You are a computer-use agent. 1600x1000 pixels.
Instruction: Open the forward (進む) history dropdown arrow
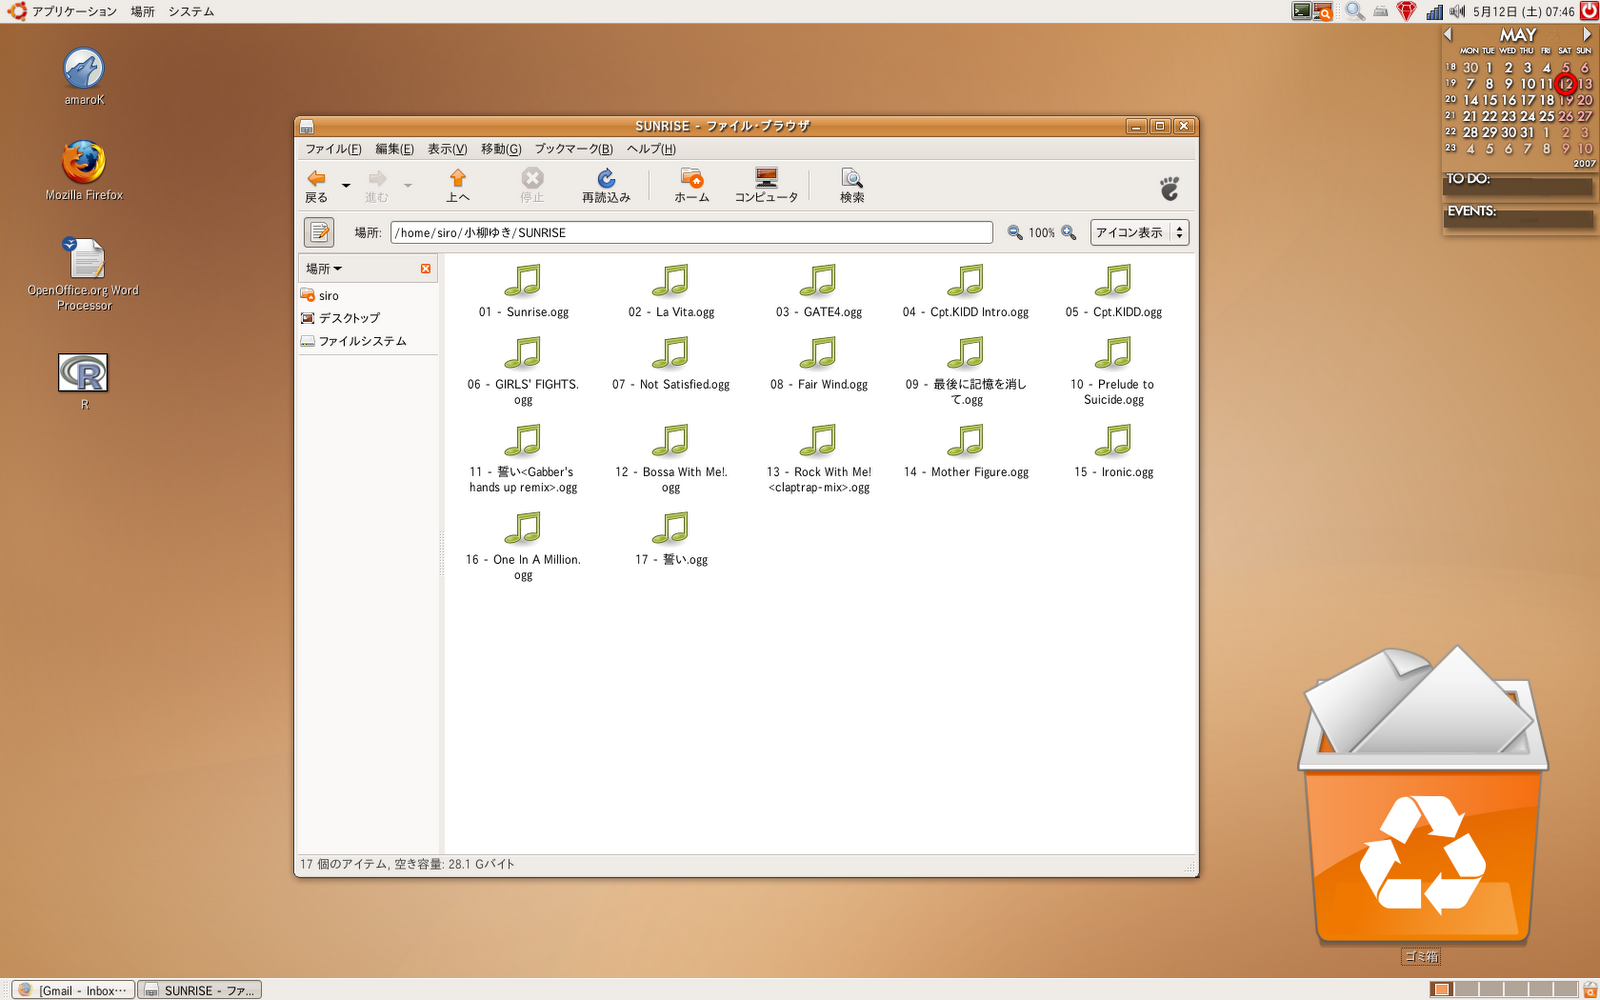pyautogui.click(x=407, y=186)
